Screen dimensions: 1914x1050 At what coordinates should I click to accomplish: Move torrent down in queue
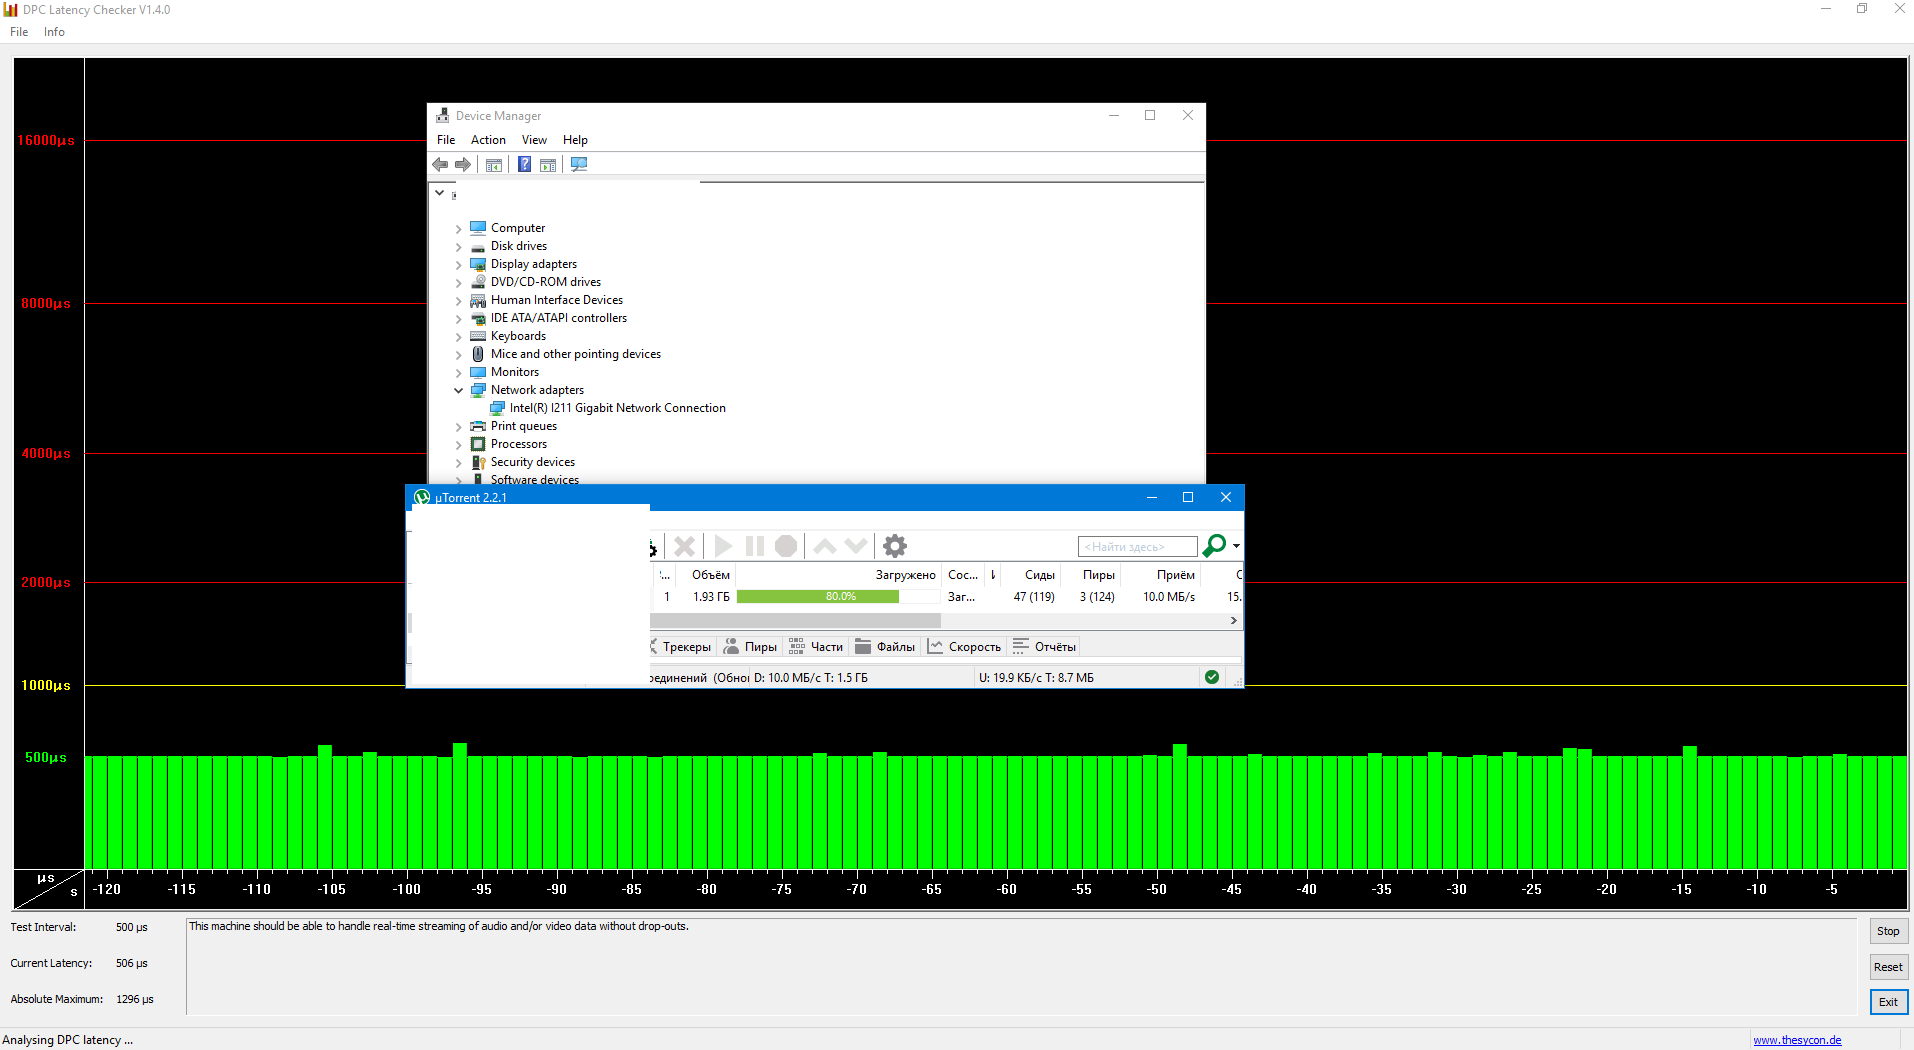click(x=856, y=546)
